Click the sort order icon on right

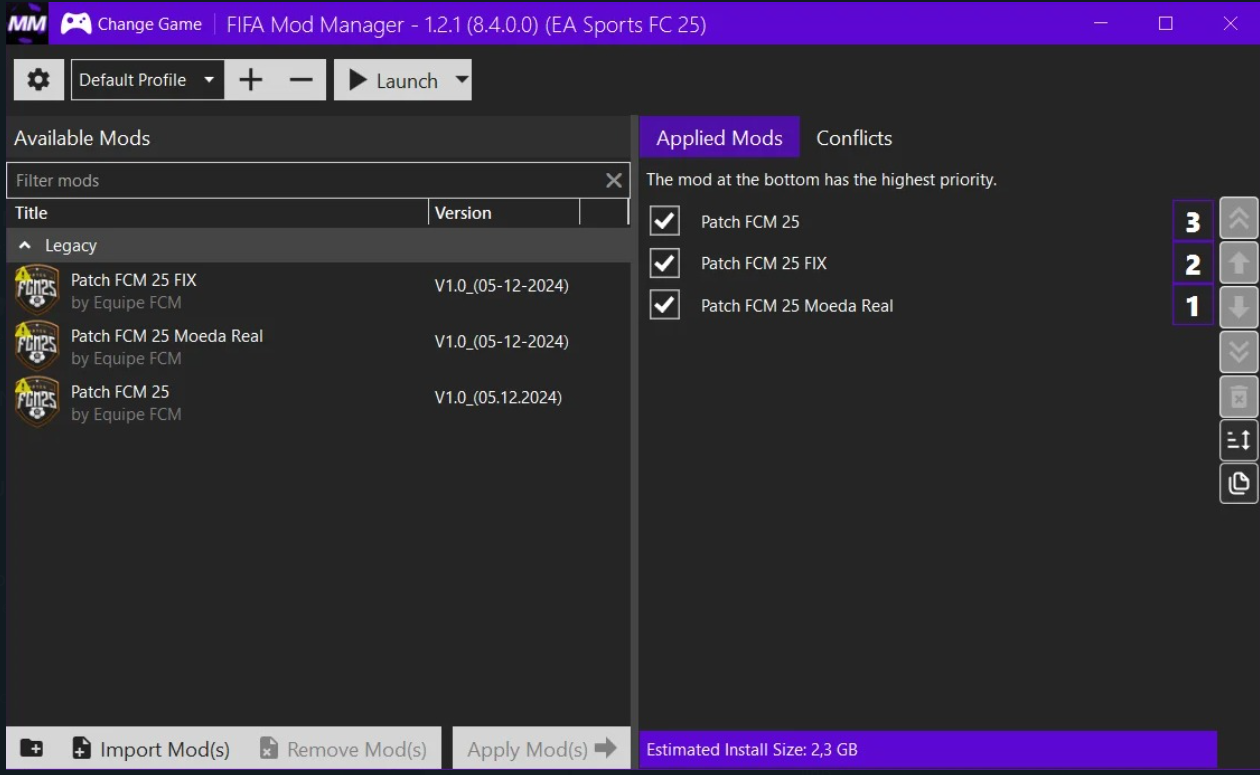tap(1238, 440)
